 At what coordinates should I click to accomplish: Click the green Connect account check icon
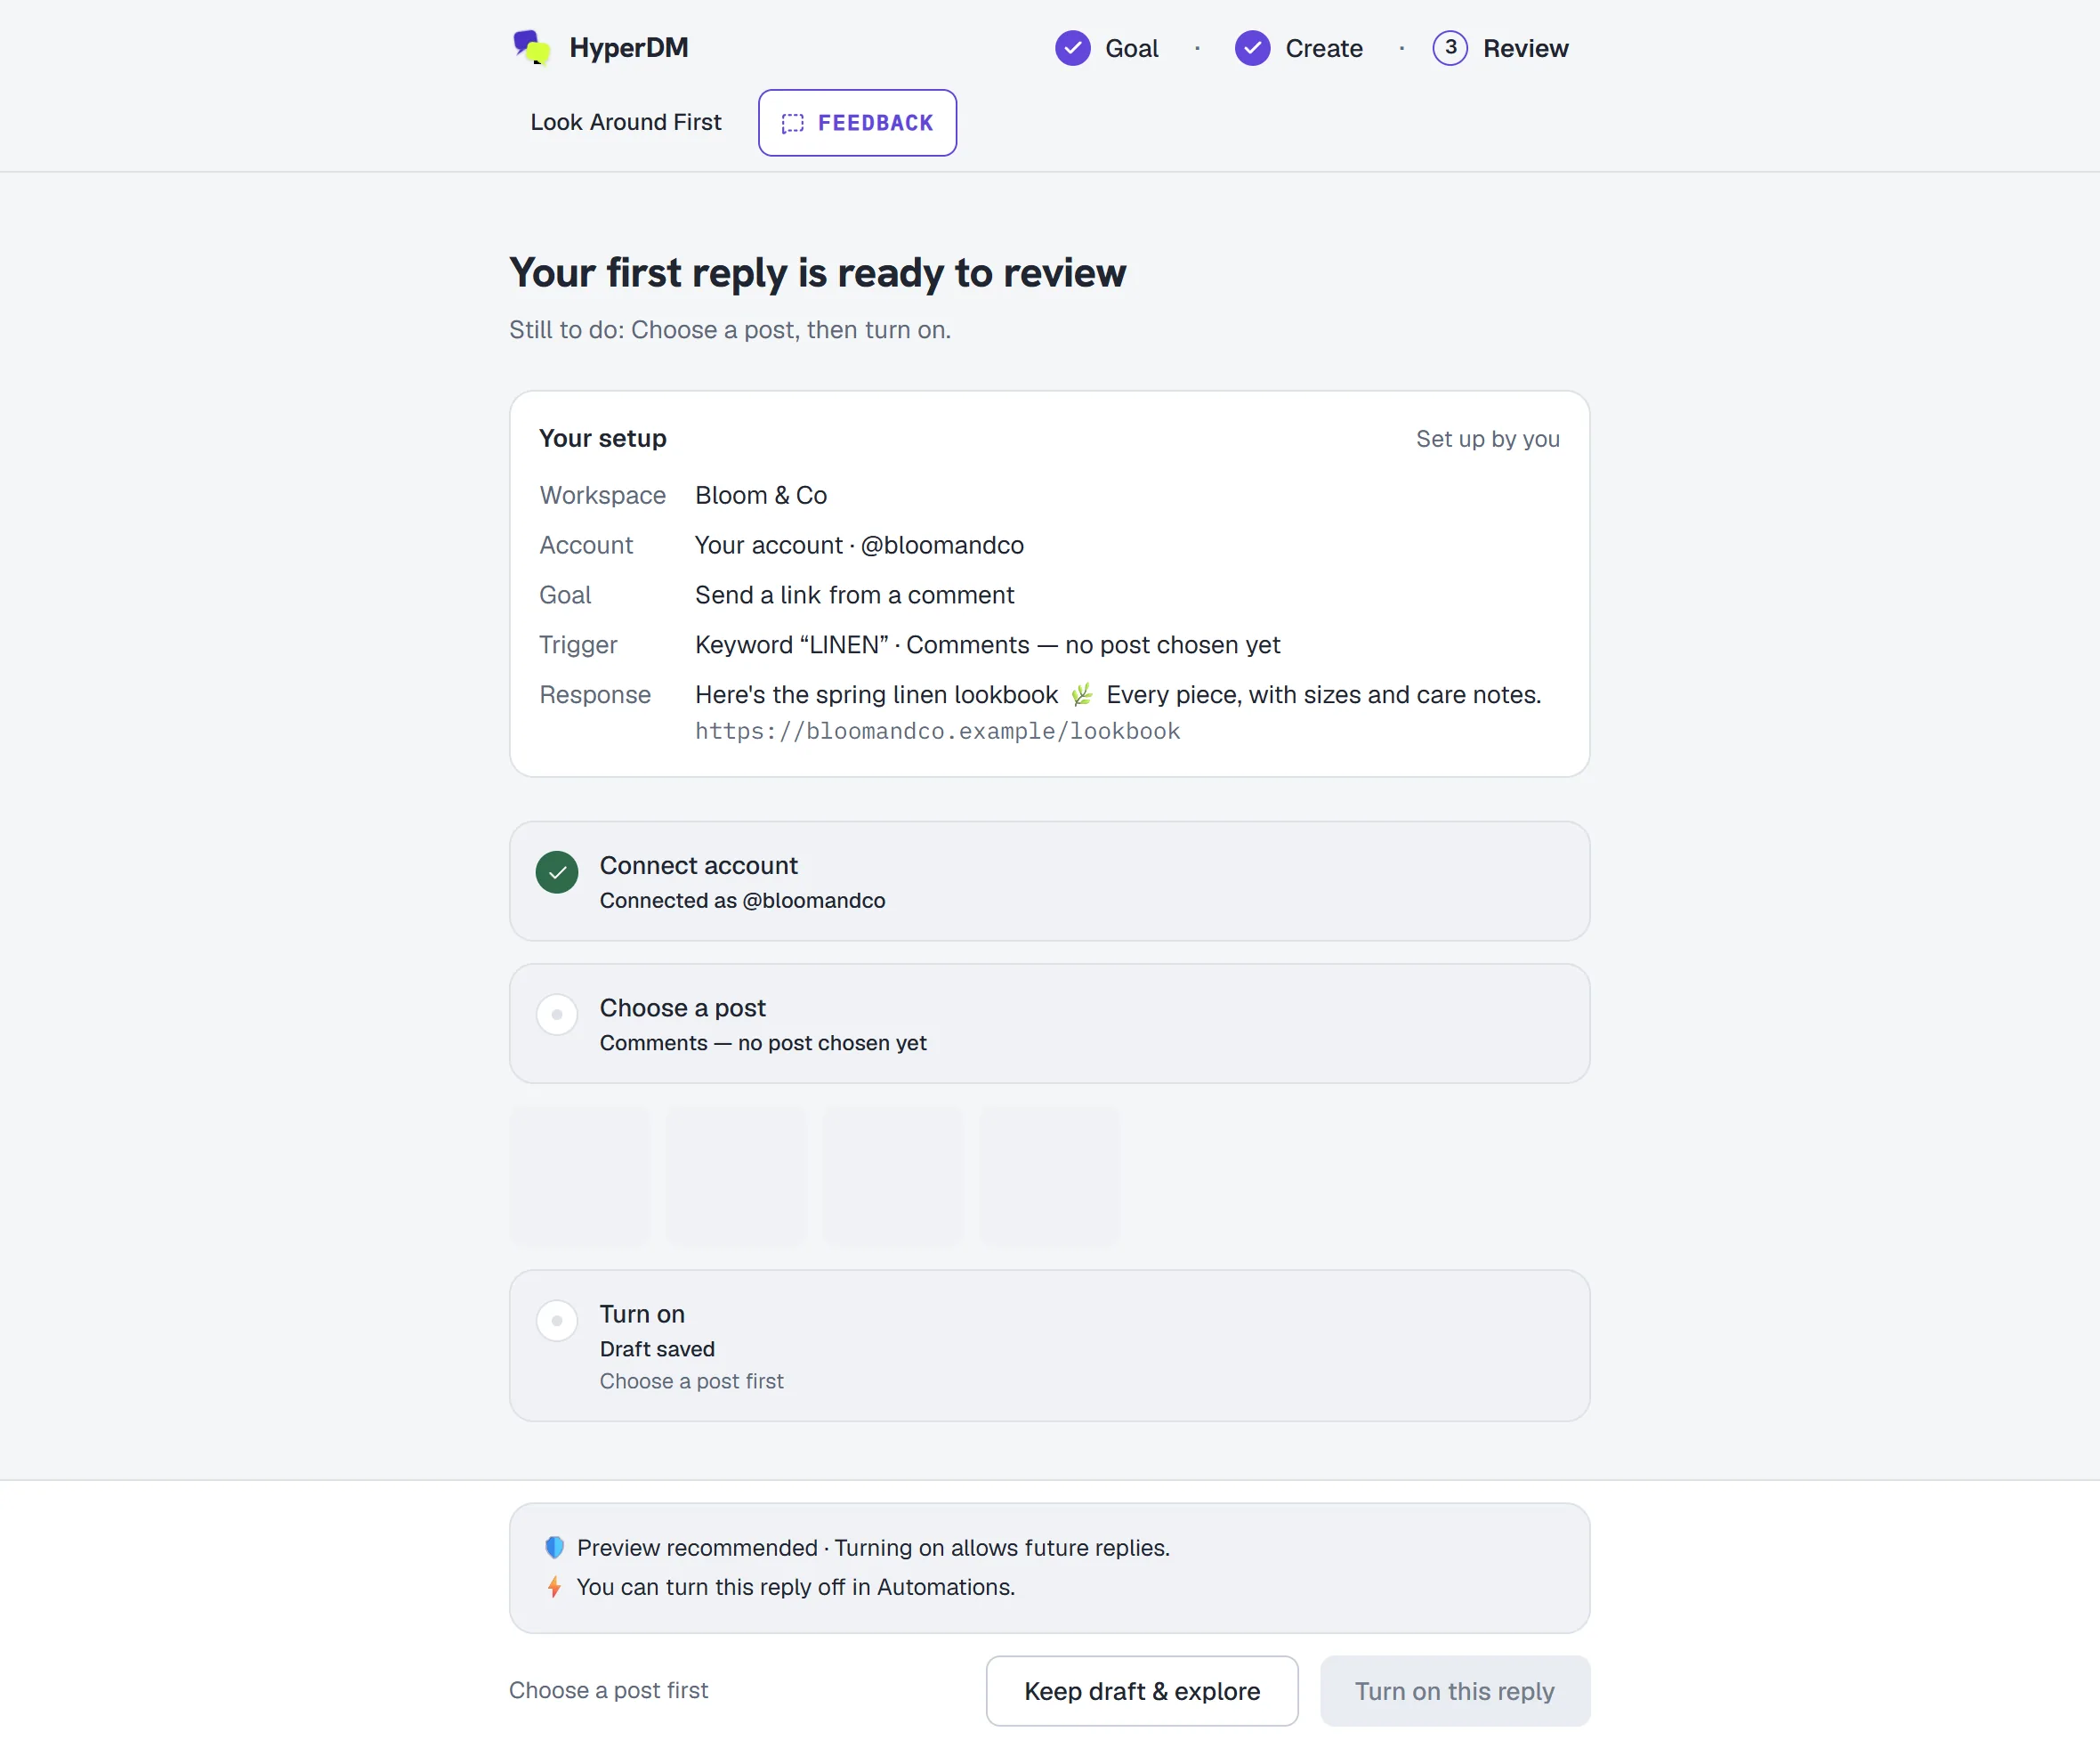557,872
